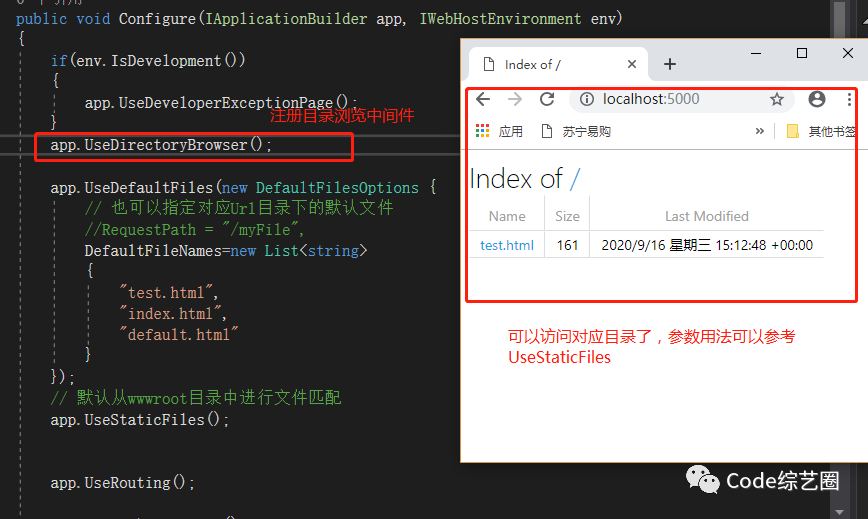Close the Index of / tab
This screenshot has width=868, height=519.
tap(632, 64)
